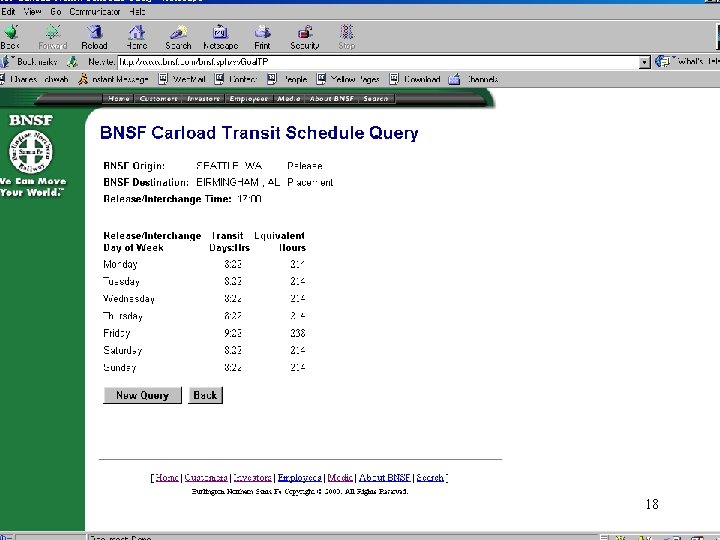Open Contact personal toolbar shortcut
The height and width of the screenshot is (540, 720).
click(236, 79)
